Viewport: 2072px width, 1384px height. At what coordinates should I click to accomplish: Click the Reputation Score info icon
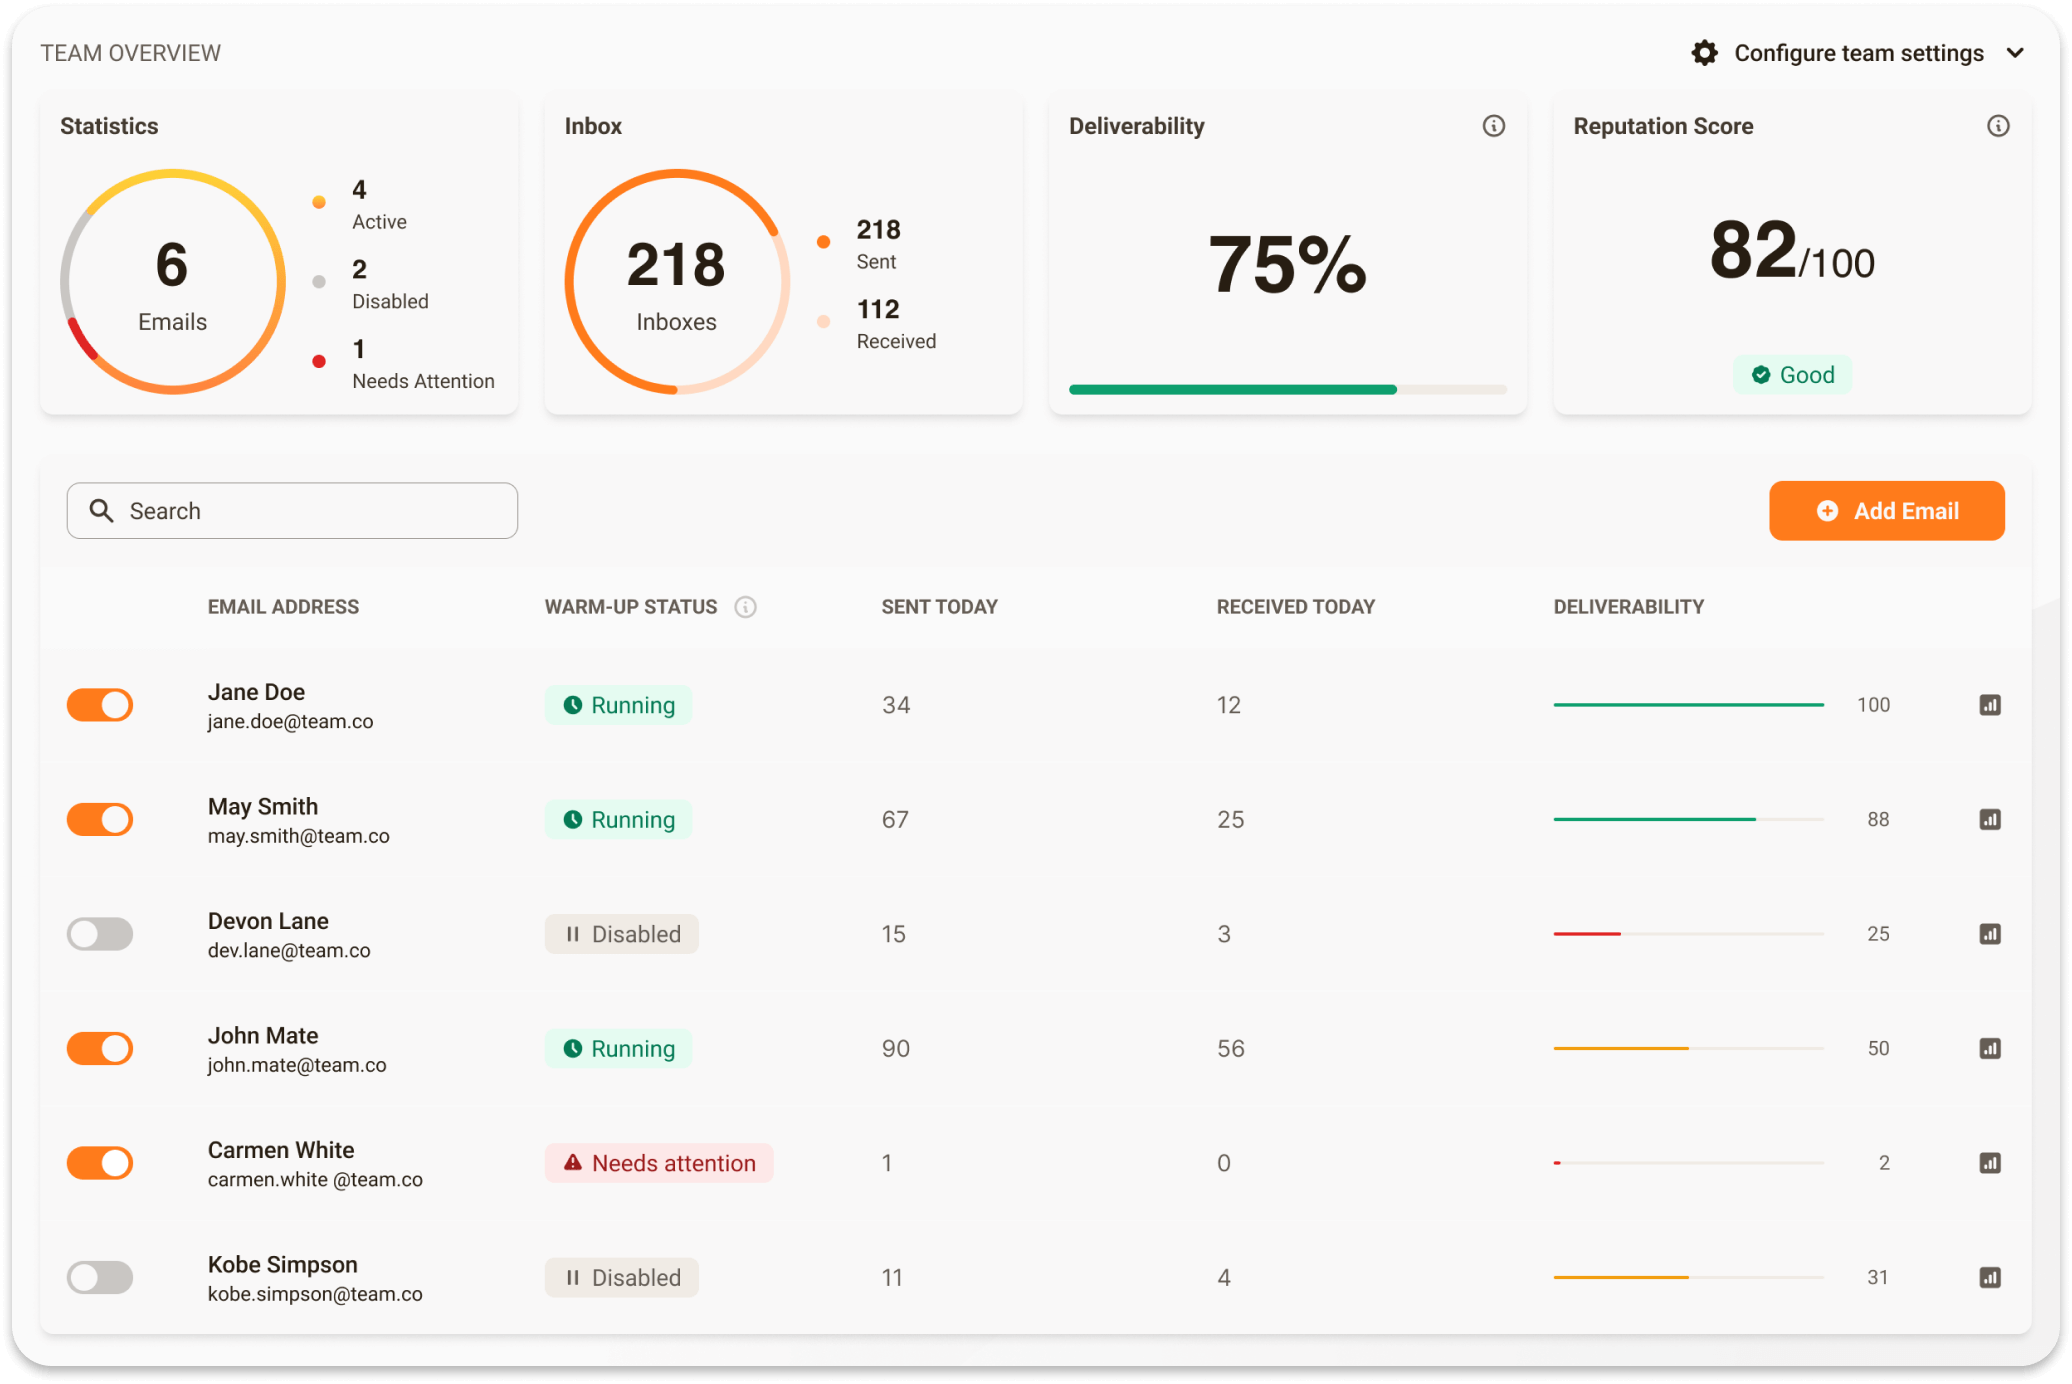click(1998, 126)
